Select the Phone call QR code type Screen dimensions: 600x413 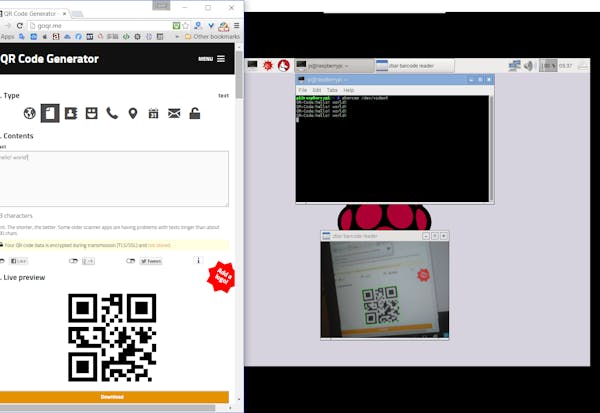112,113
